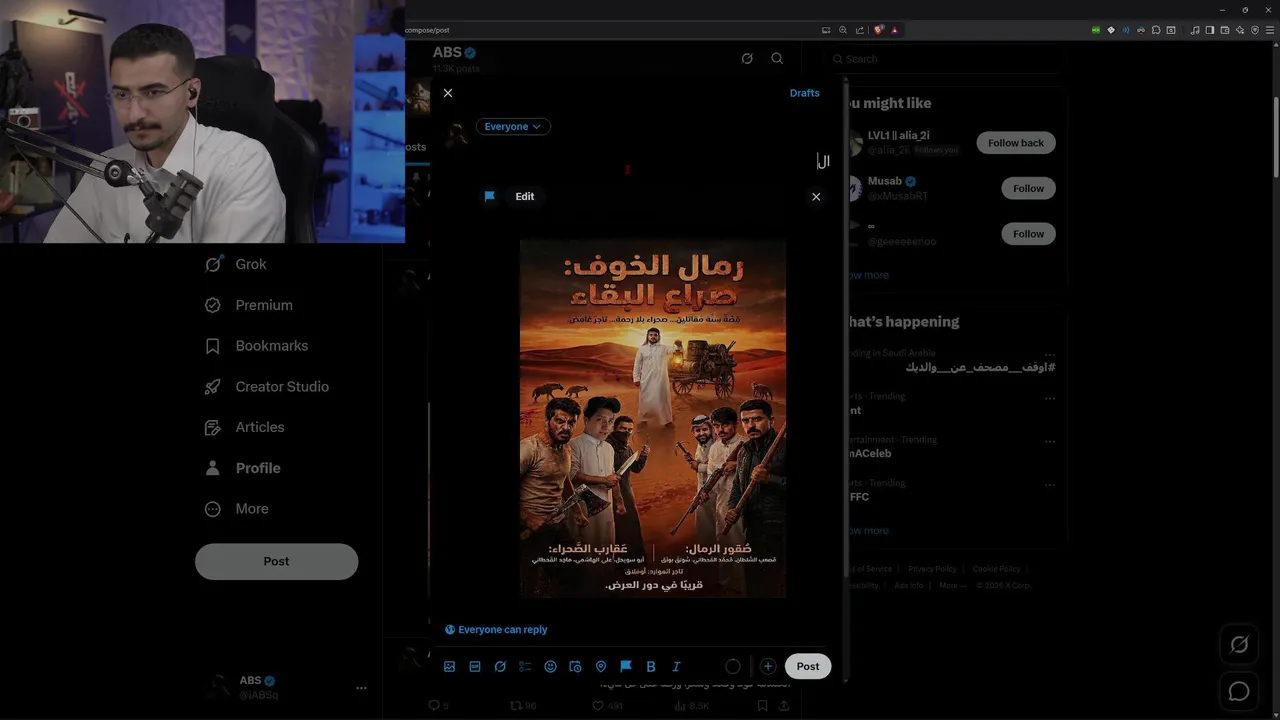
Task: Click the flag icon in compose toolbar
Action: point(626,666)
